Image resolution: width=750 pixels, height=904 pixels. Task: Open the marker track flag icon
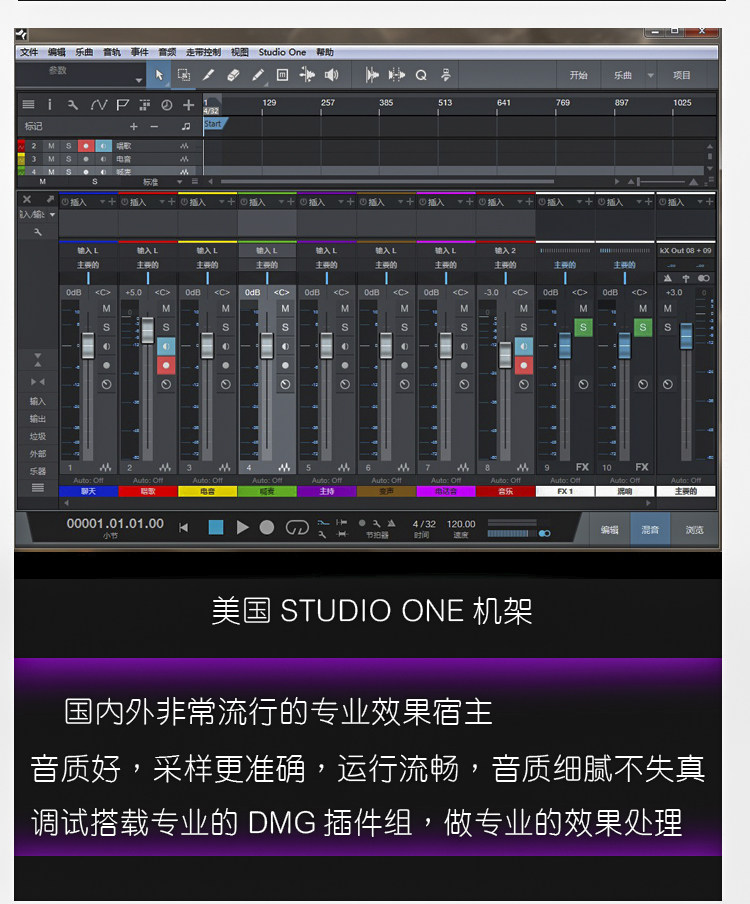click(122, 105)
